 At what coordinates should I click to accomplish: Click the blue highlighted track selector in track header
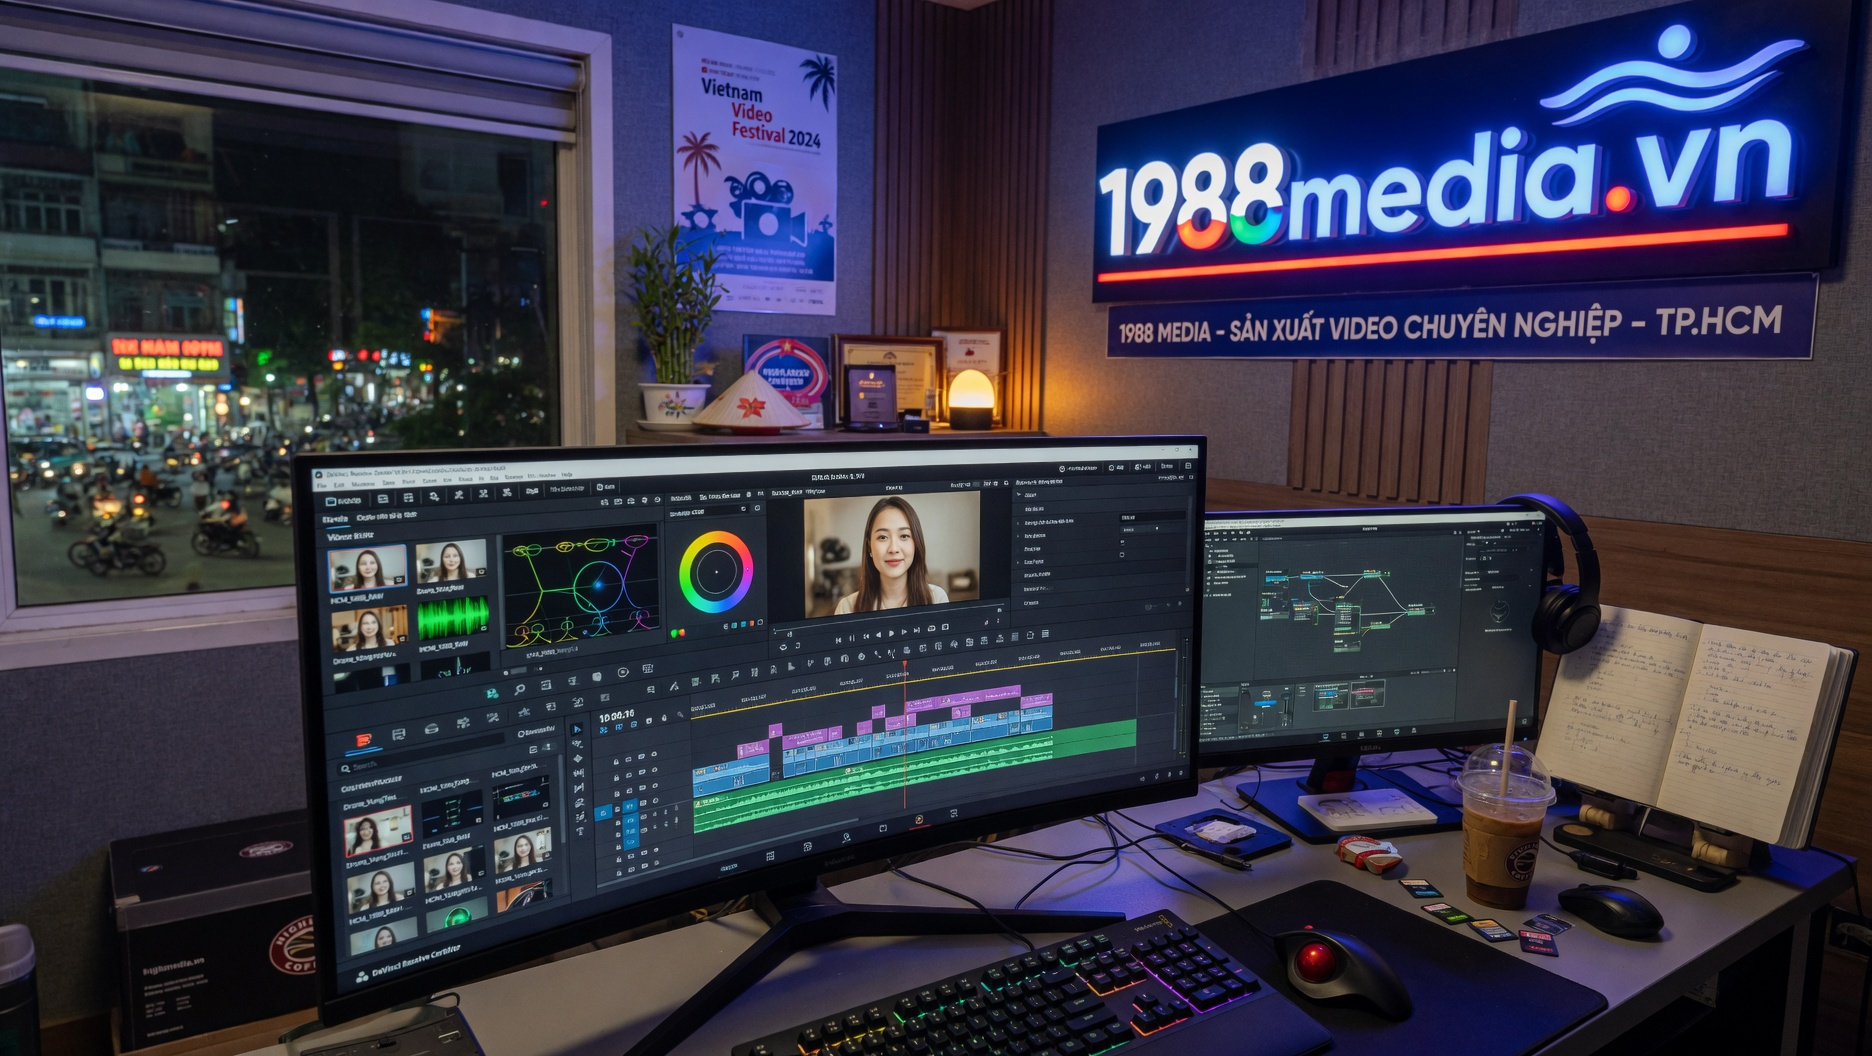(x=603, y=813)
